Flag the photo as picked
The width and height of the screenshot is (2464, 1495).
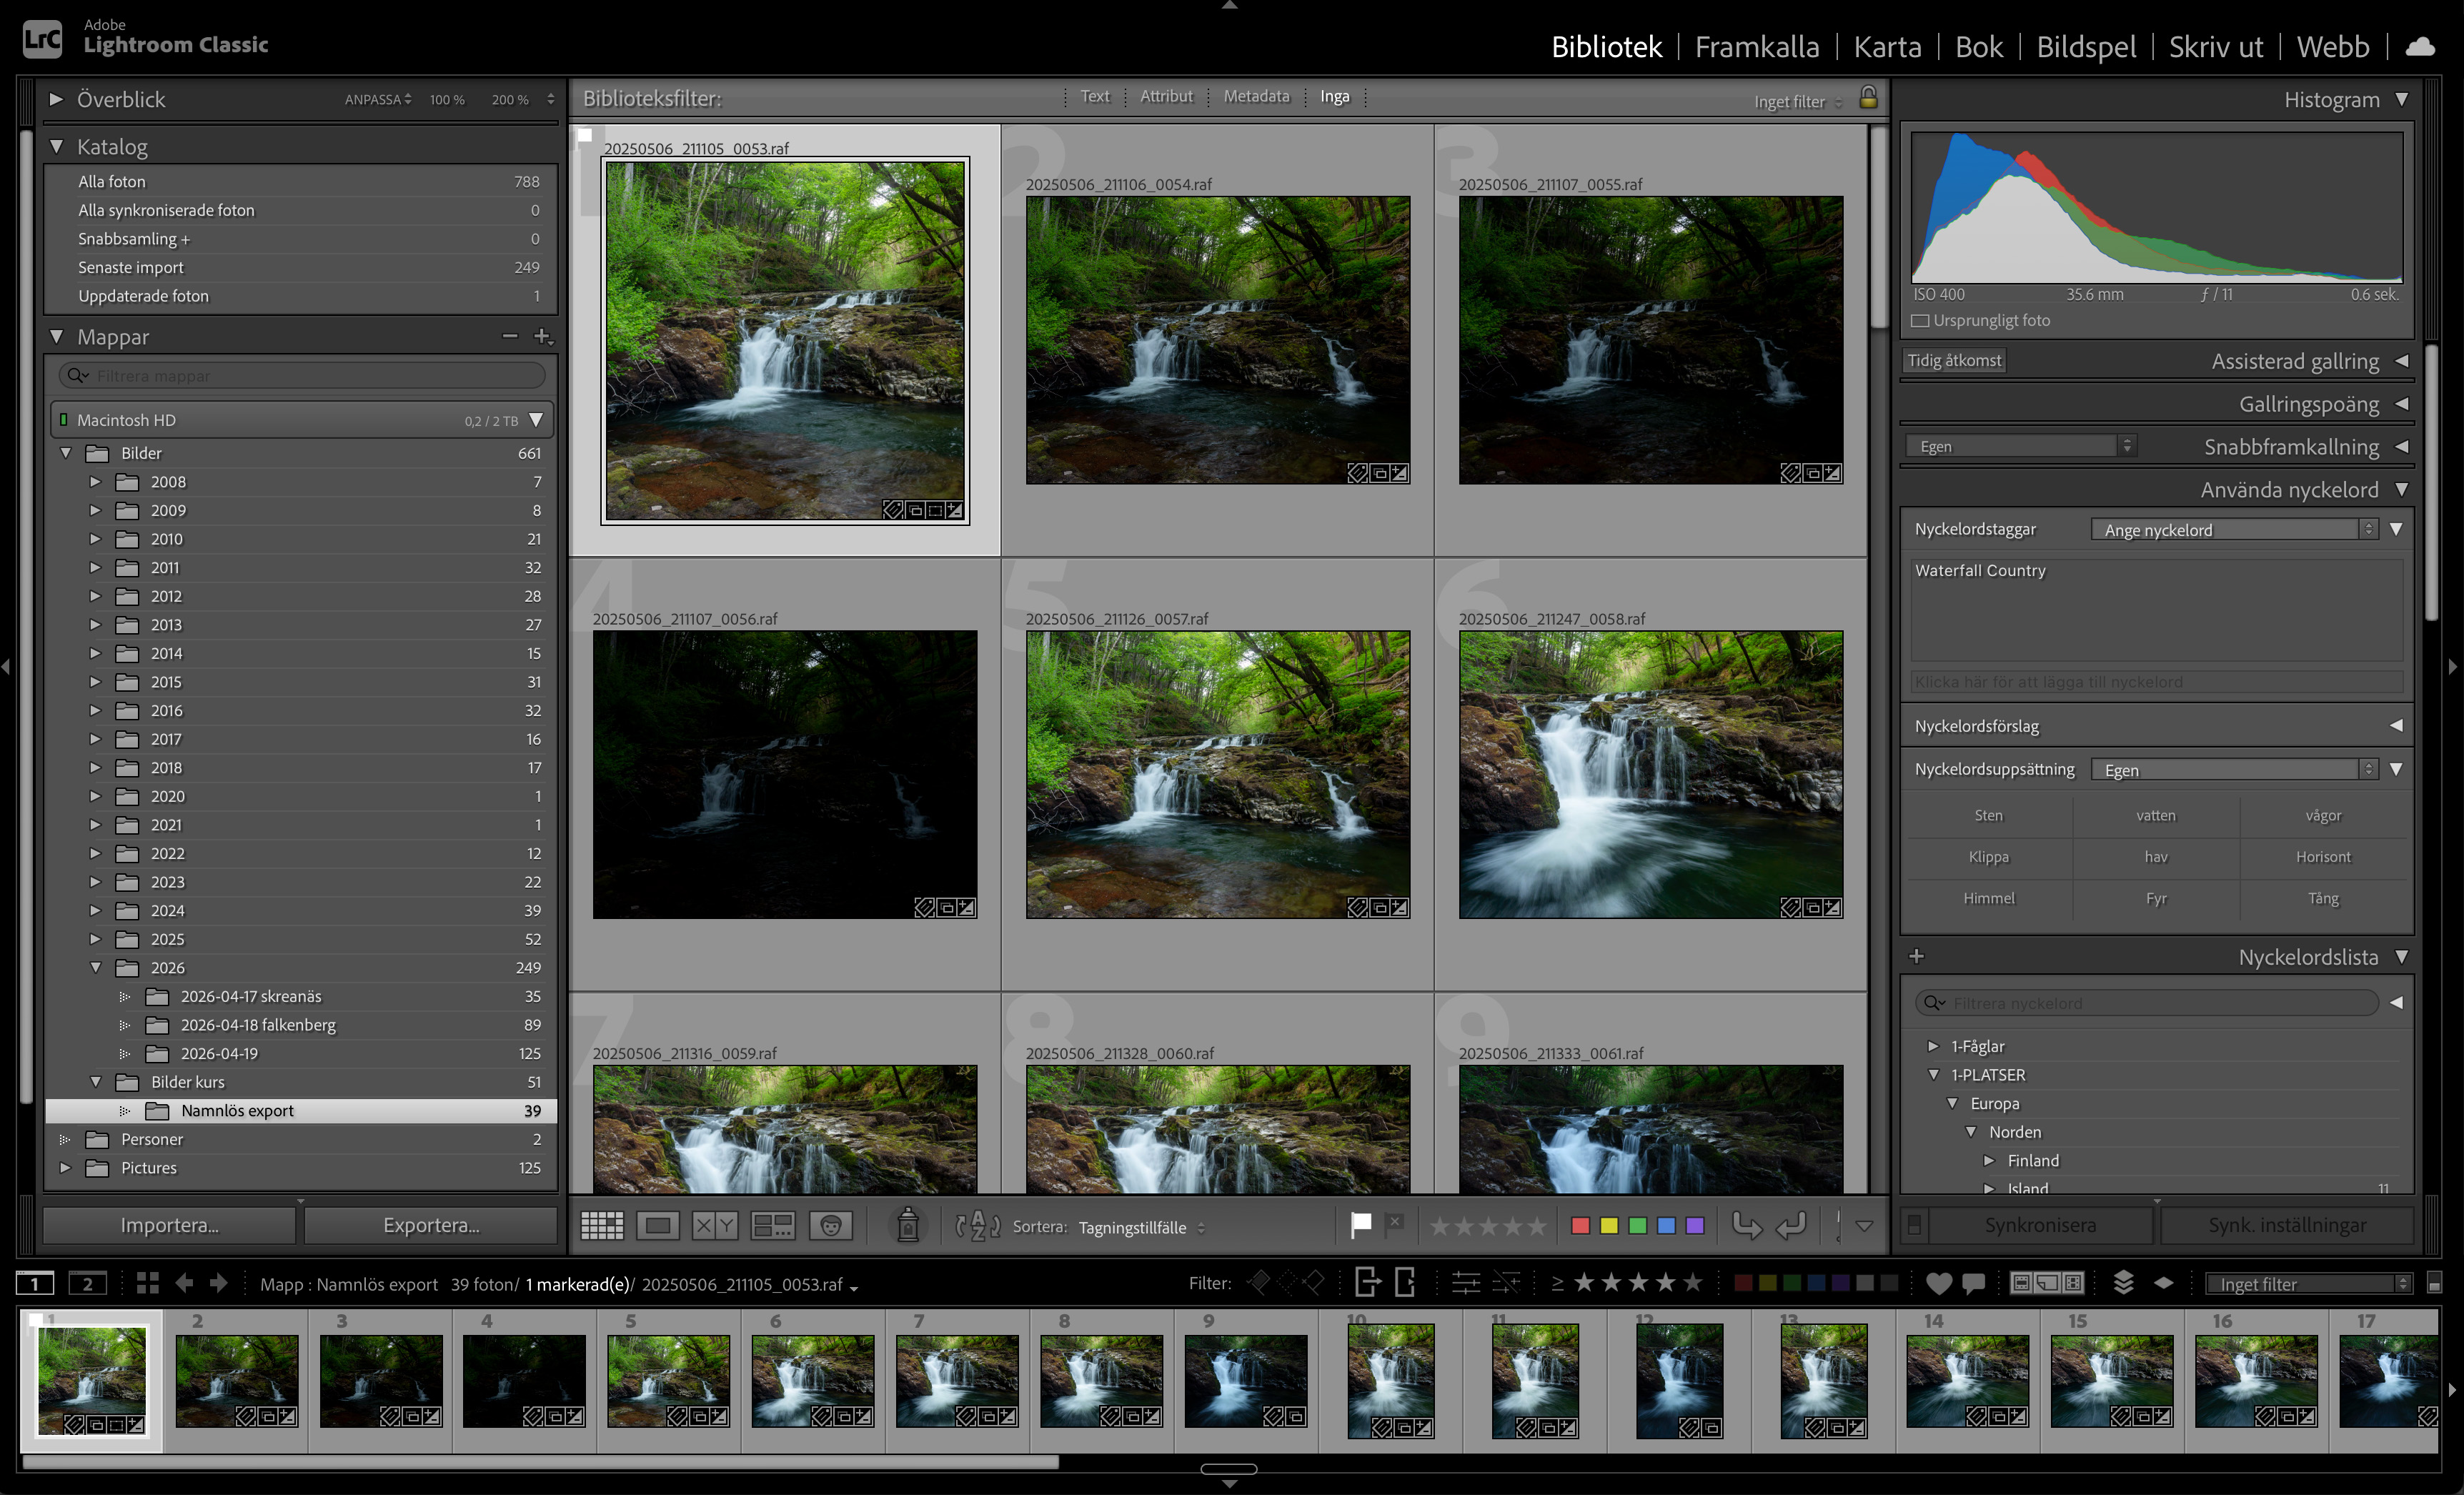tap(1360, 1225)
